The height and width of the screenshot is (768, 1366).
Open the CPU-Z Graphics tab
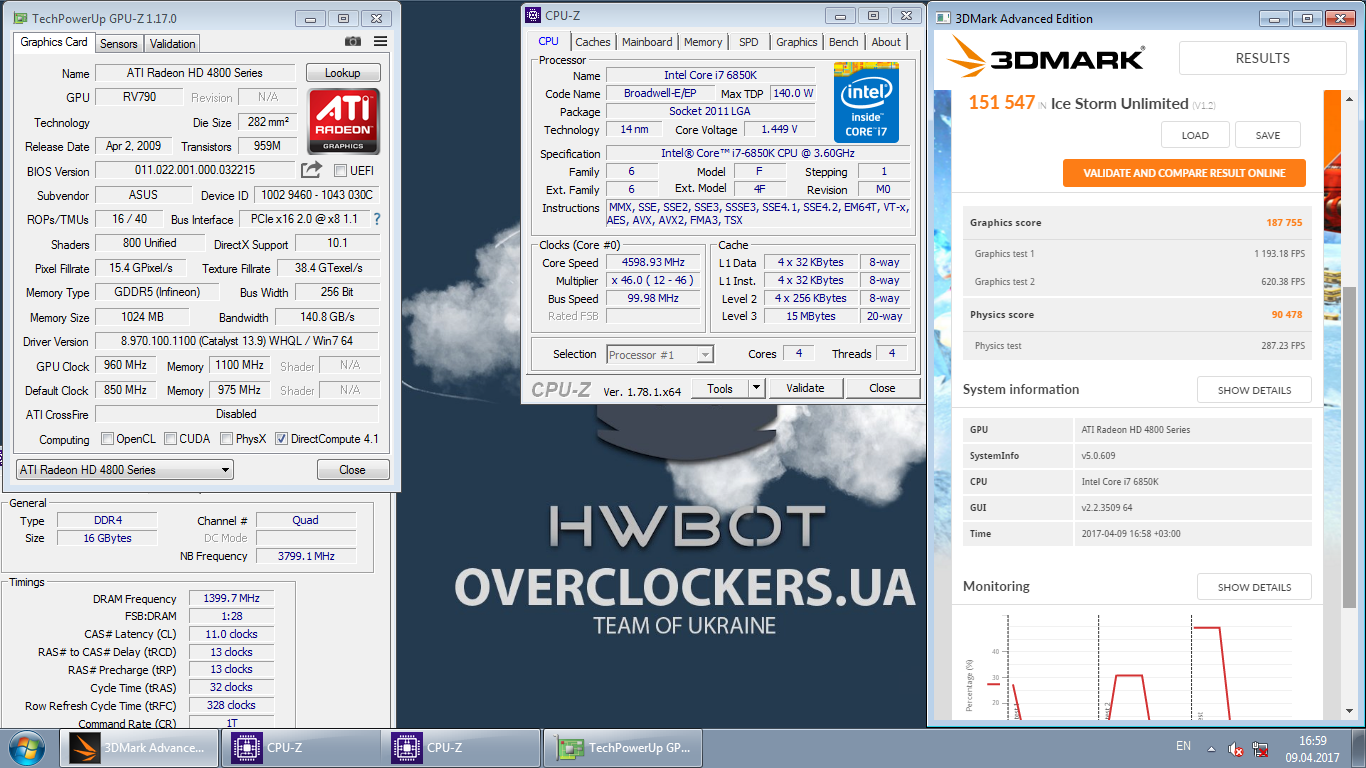(x=797, y=42)
